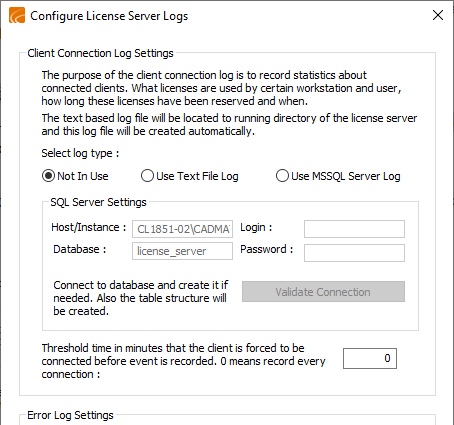Image resolution: width=454 pixels, height=425 pixels.
Task: Click into the Login text box
Action: (x=354, y=229)
